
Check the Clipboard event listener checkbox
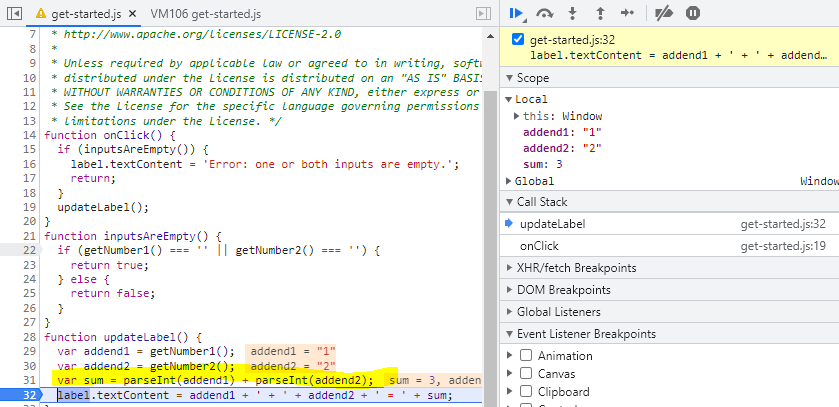coord(526,391)
